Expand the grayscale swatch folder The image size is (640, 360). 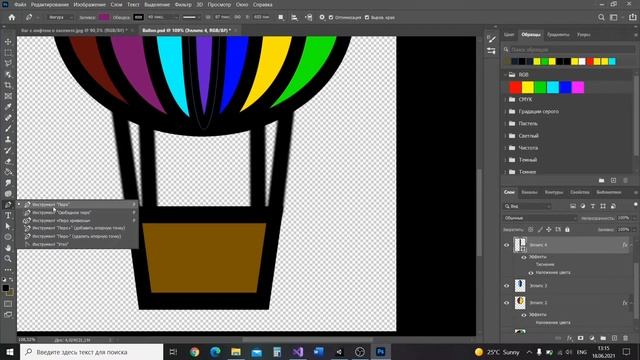(x=505, y=111)
